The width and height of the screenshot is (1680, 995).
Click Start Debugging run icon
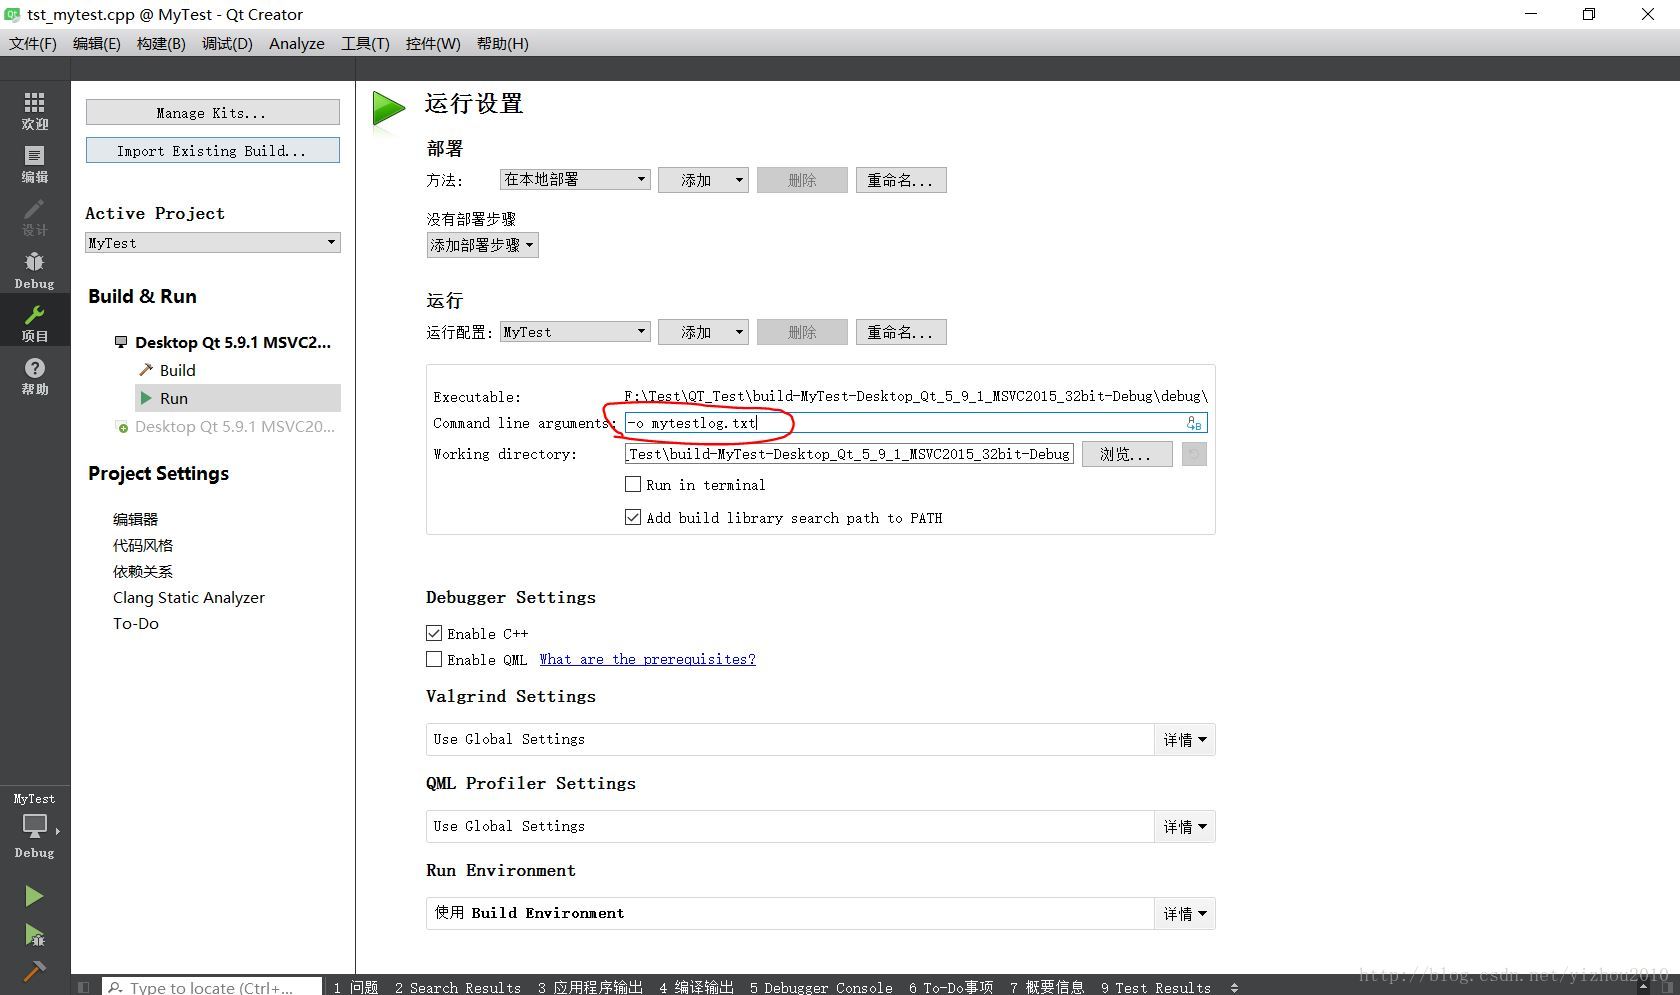click(x=34, y=935)
